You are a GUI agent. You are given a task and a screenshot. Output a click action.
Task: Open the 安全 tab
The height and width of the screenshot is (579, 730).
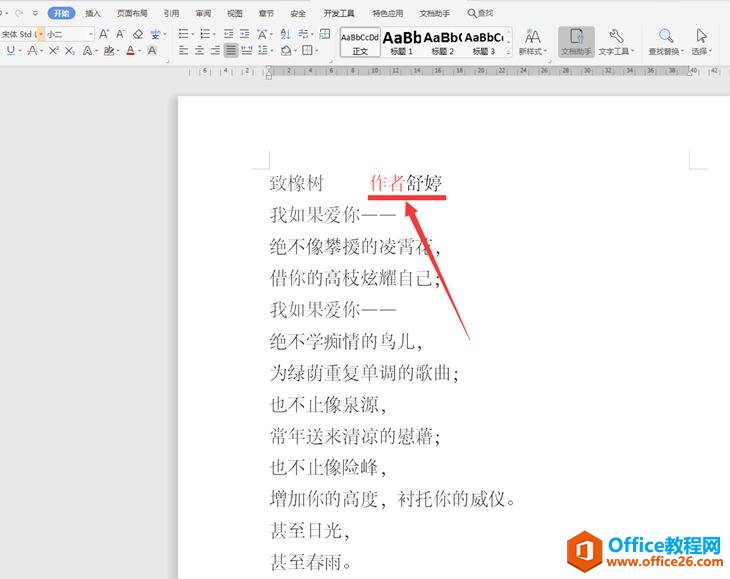click(x=298, y=13)
